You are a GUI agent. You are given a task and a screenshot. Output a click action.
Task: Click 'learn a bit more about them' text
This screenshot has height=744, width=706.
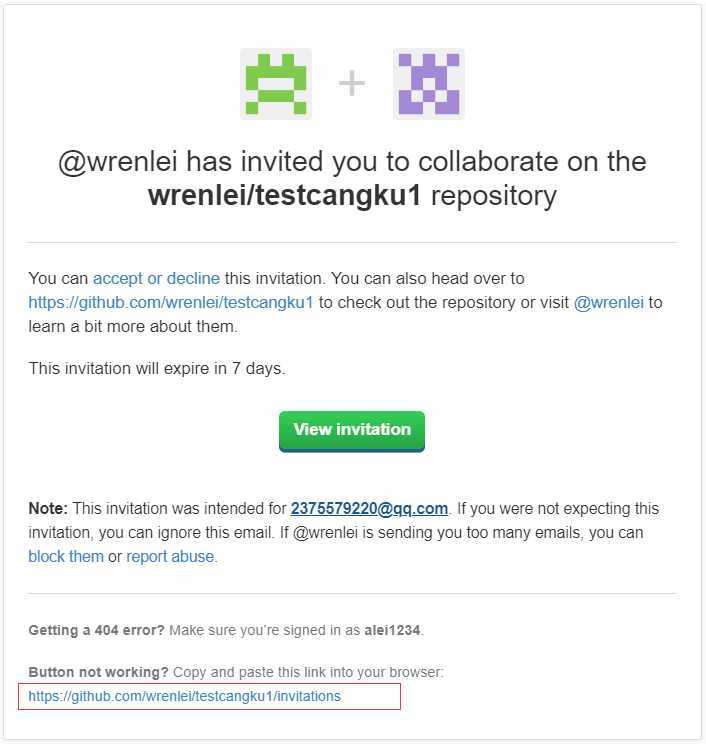click(x=131, y=326)
